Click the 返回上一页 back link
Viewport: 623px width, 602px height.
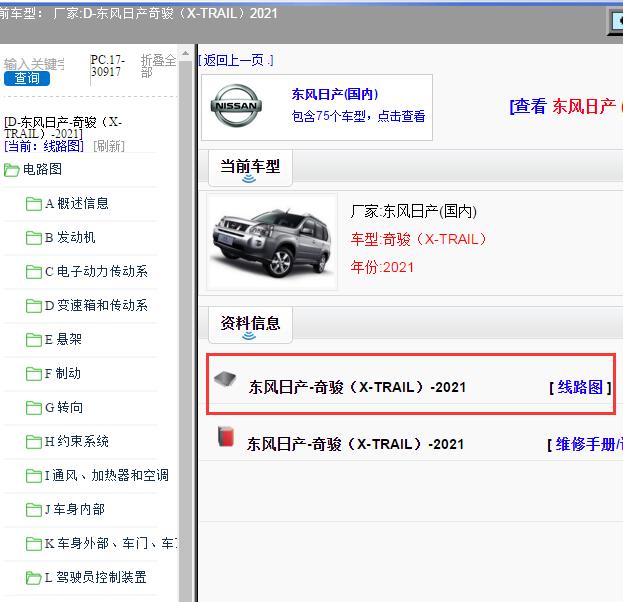[236, 60]
